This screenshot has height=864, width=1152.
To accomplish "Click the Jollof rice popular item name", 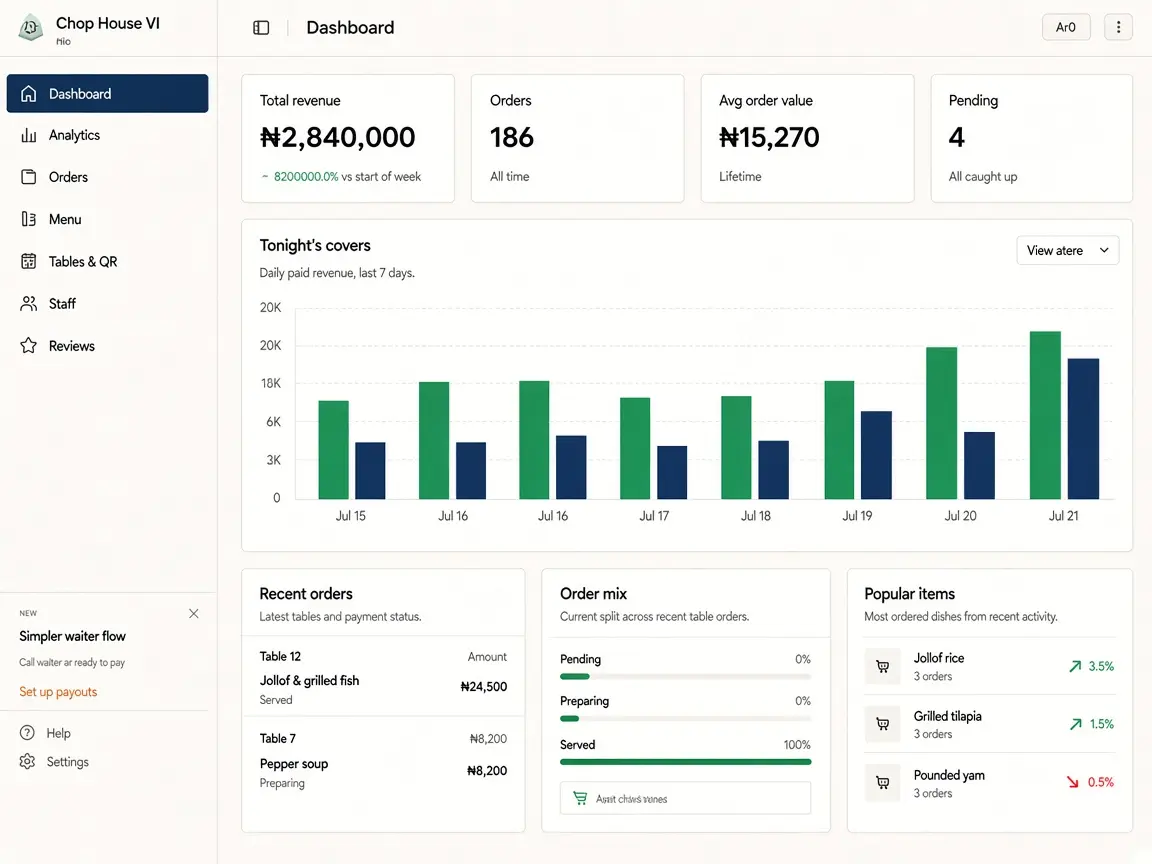I will pos(939,658).
